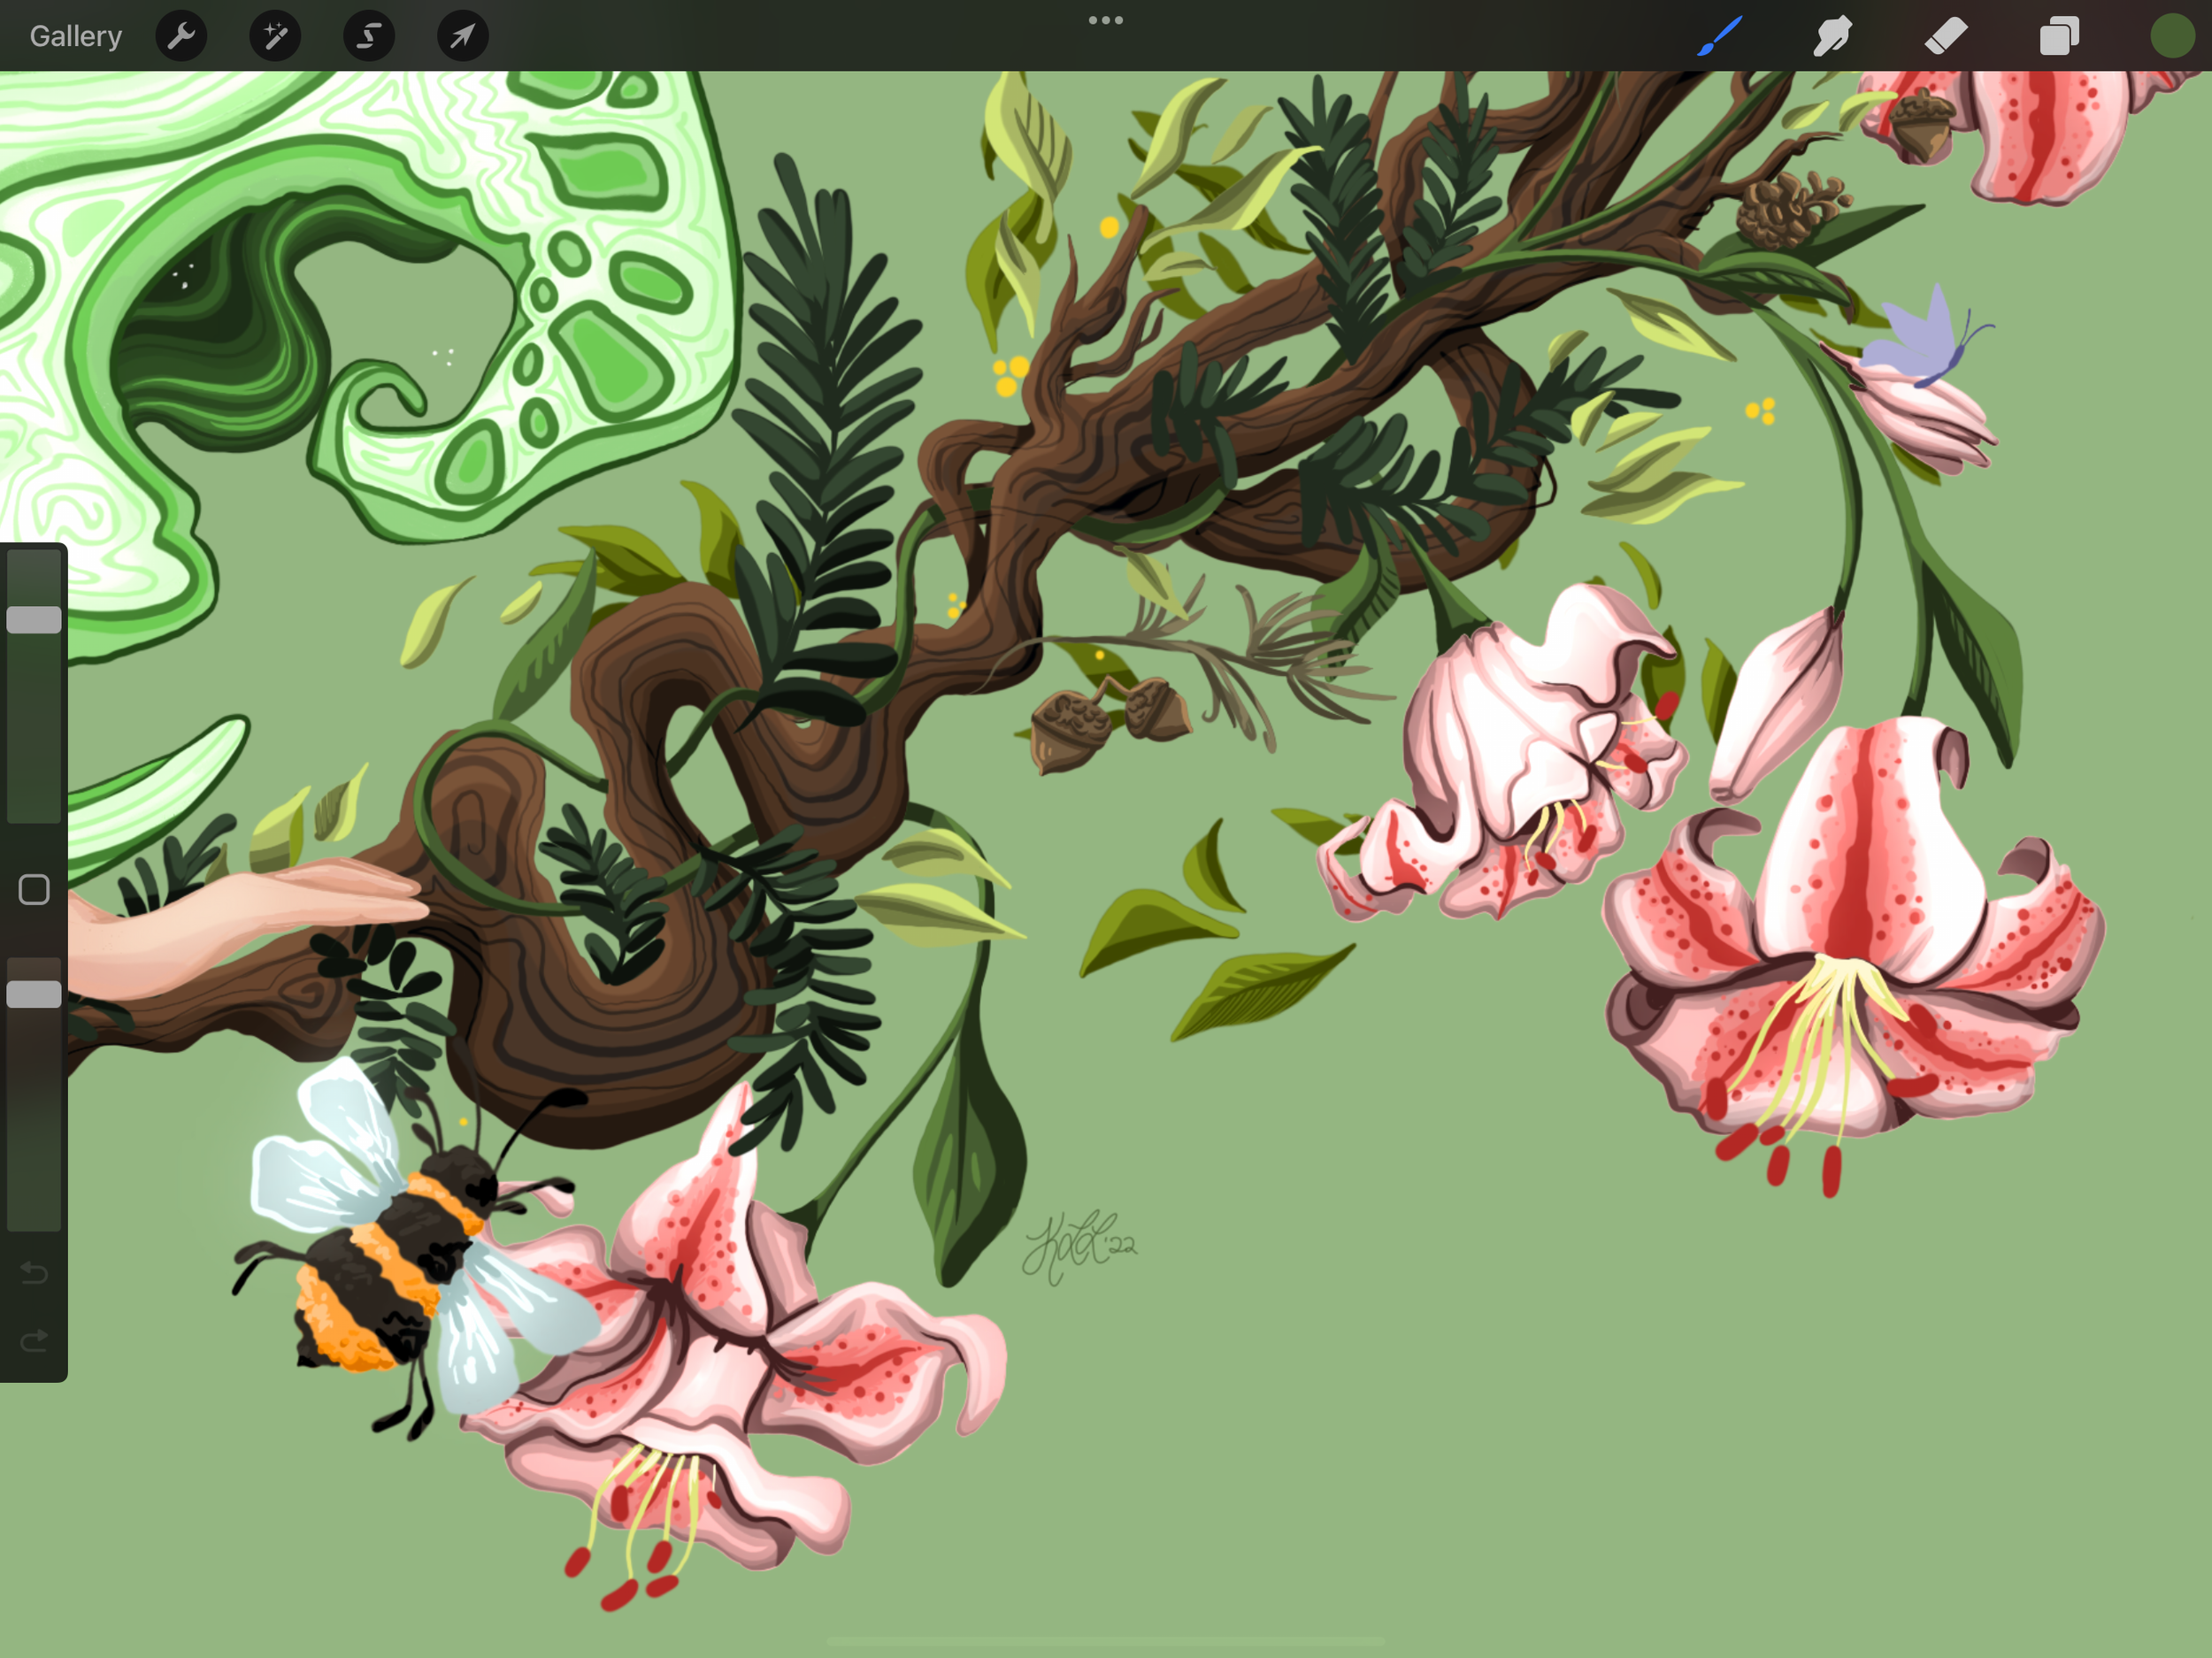Redo the last undone stroke

[x=34, y=1340]
